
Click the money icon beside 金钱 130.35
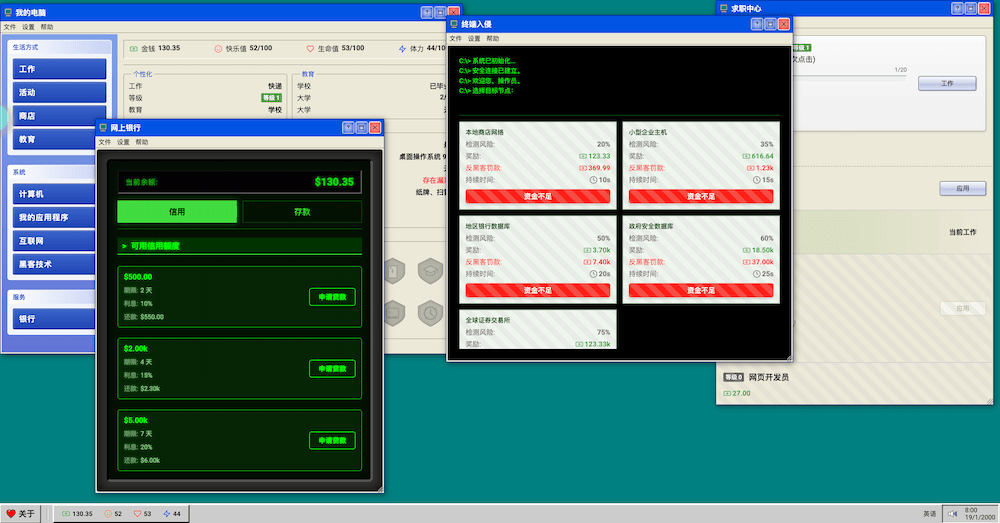(134, 48)
